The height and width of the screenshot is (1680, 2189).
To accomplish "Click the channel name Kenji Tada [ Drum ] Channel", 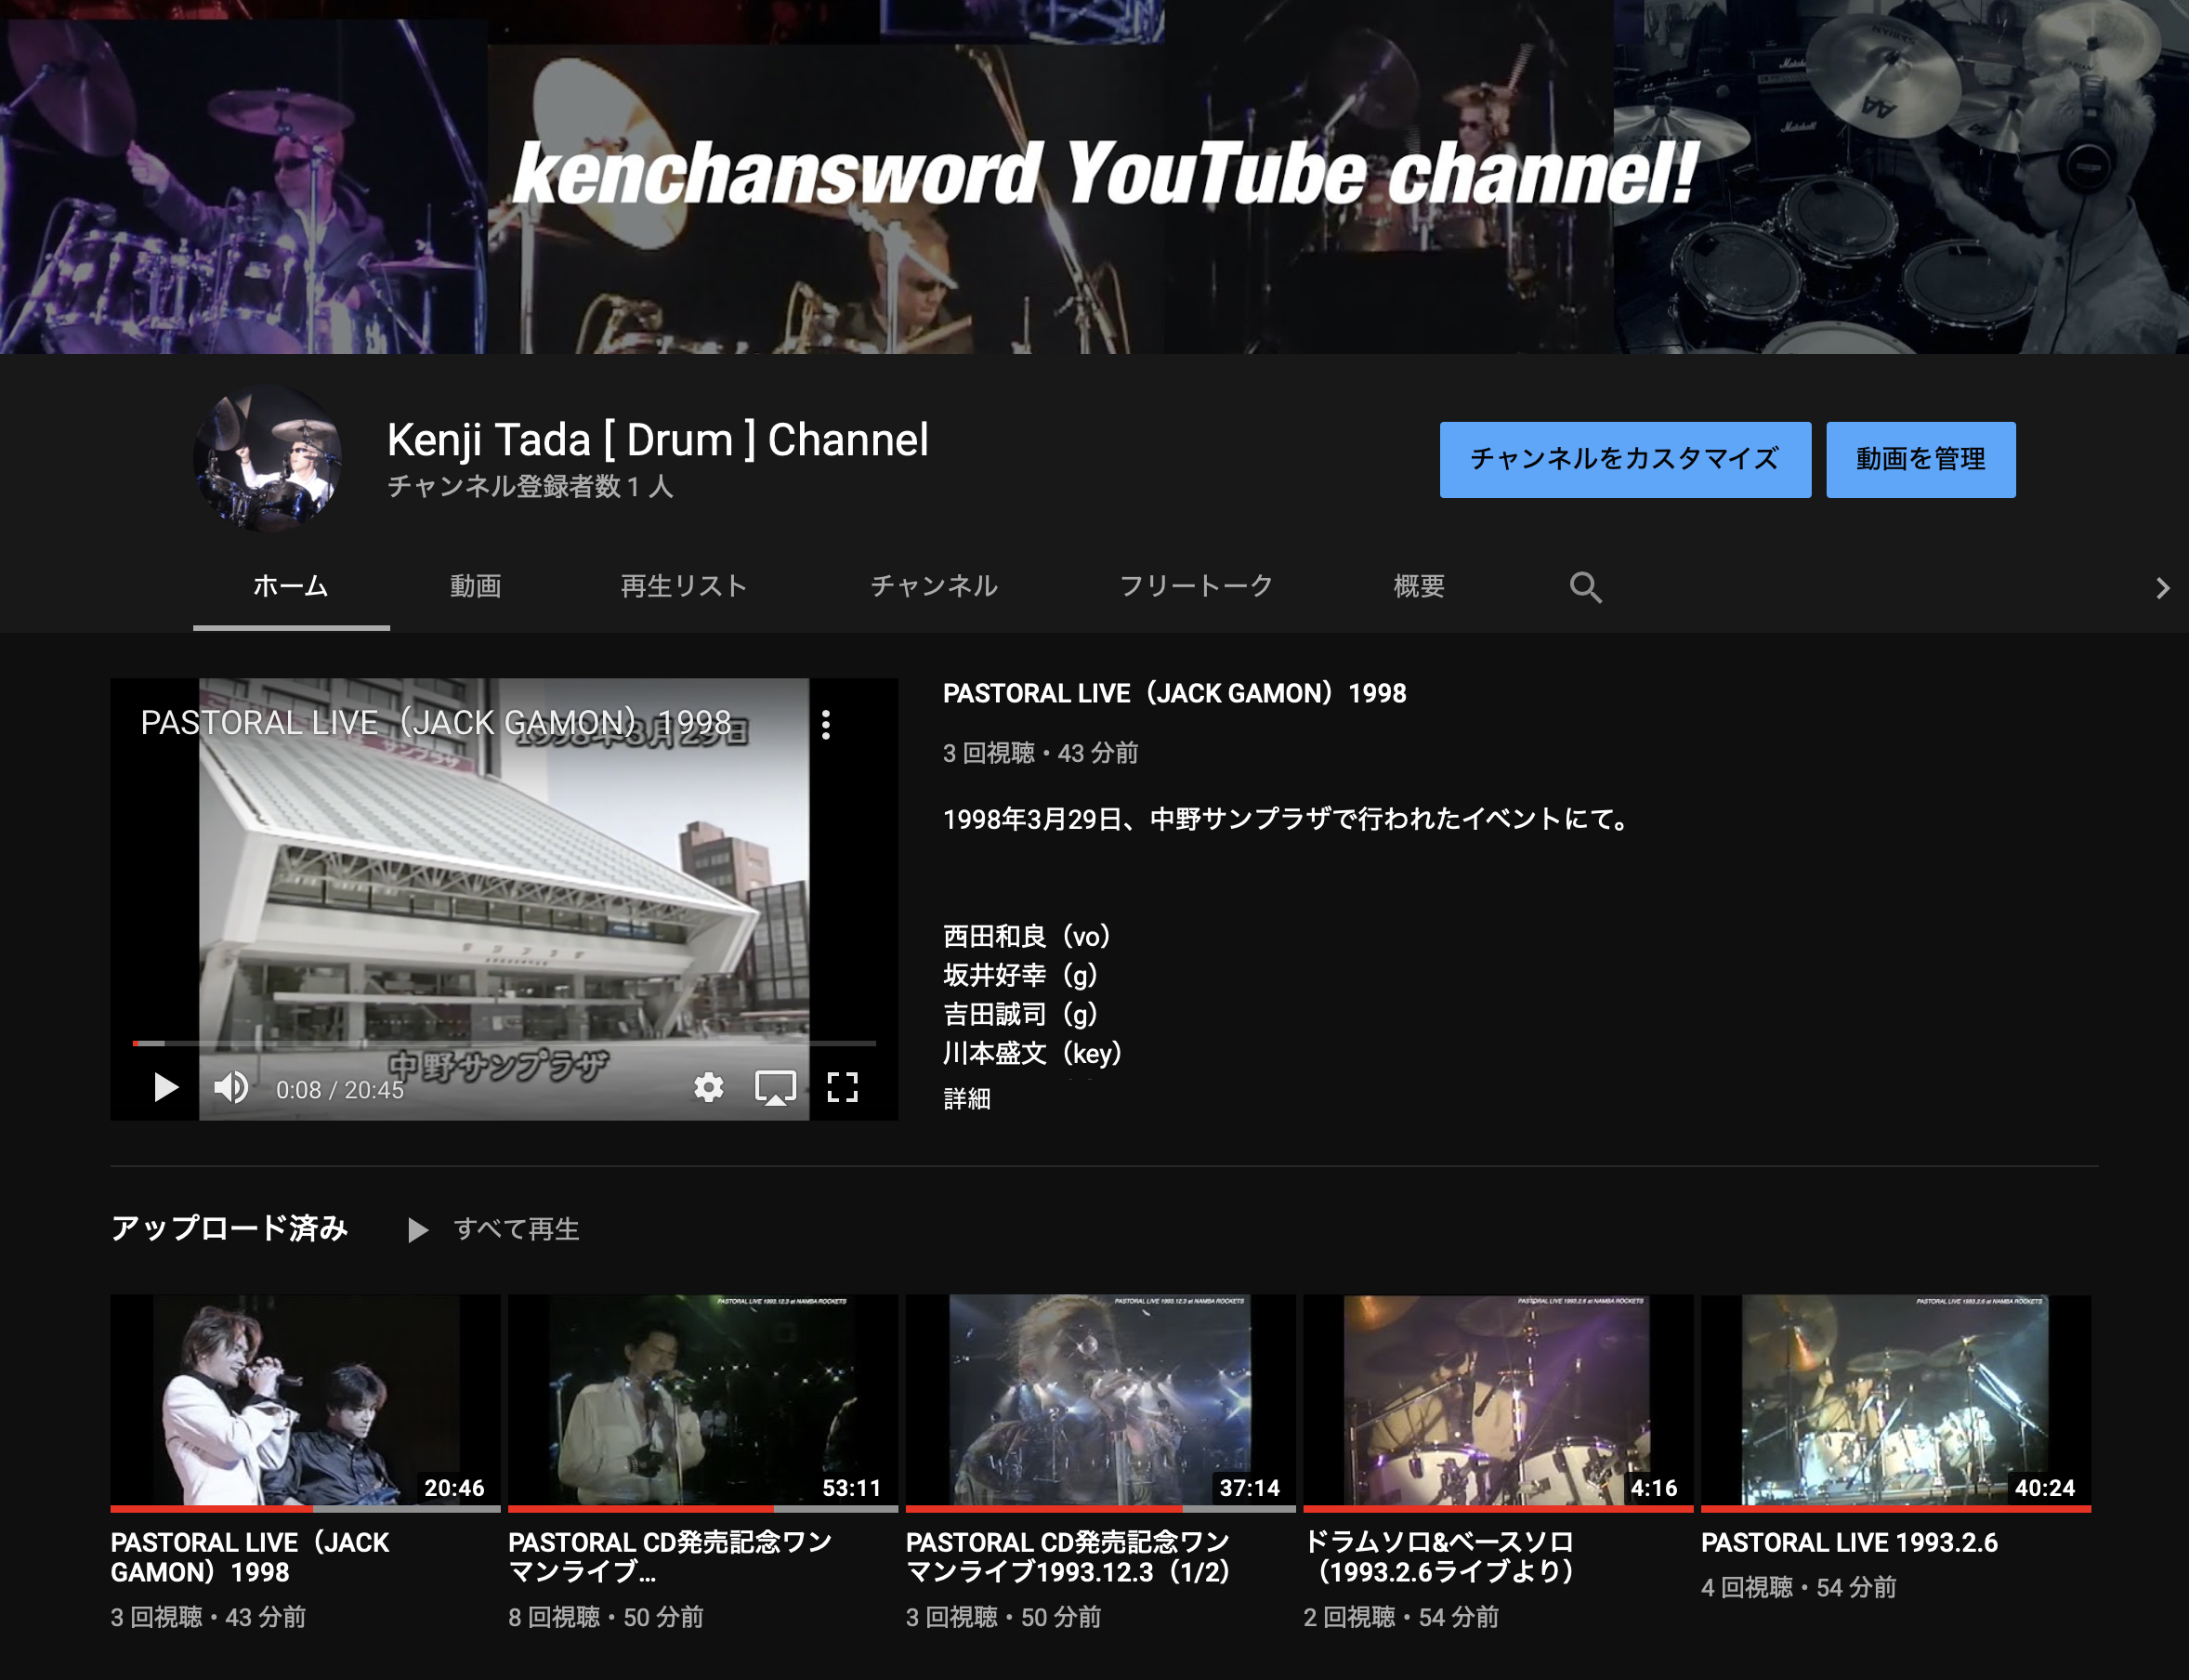I will pos(658,440).
